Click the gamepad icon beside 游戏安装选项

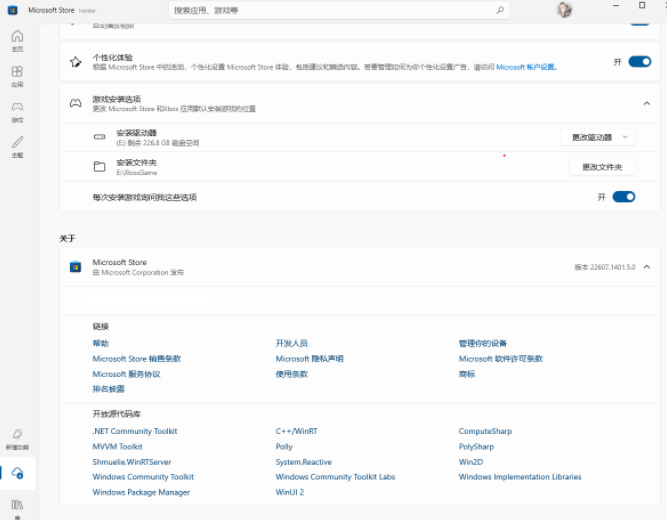(x=76, y=103)
